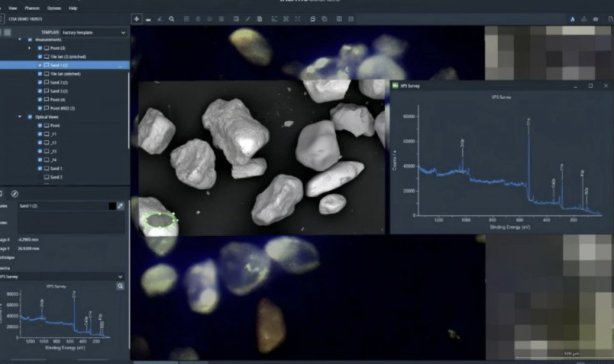Open the magnifier on the small XPS Survey plot

tap(120, 286)
